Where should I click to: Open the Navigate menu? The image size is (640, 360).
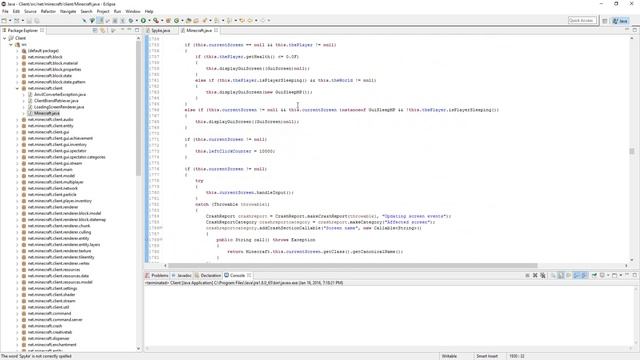click(68, 11)
